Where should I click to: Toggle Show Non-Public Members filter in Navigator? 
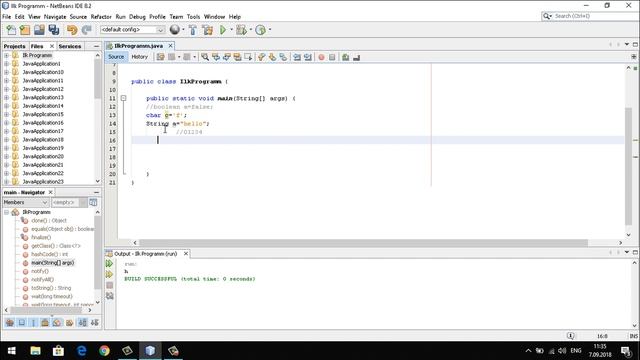tap(45, 322)
